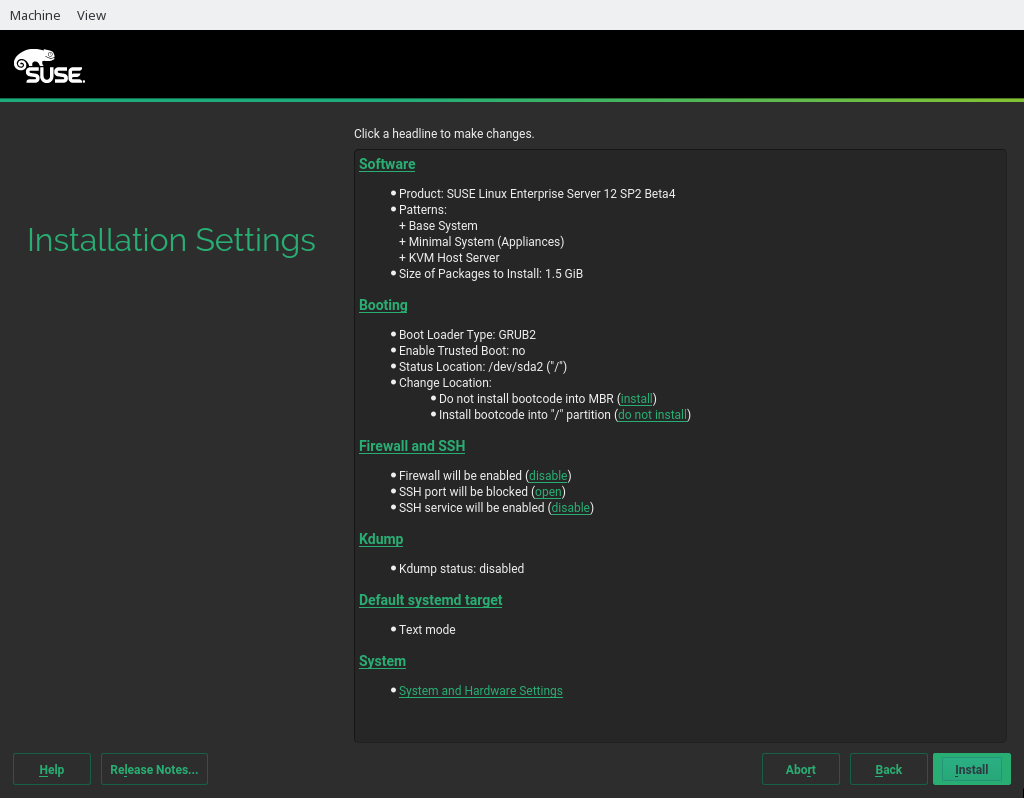Screen dimensions: 1024x798
Task: Open the SSH port via the open link
Action: 549,492
